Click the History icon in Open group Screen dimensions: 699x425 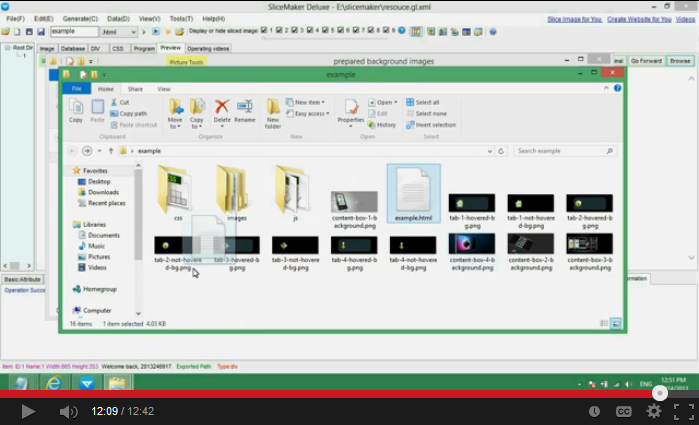click(382, 125)
